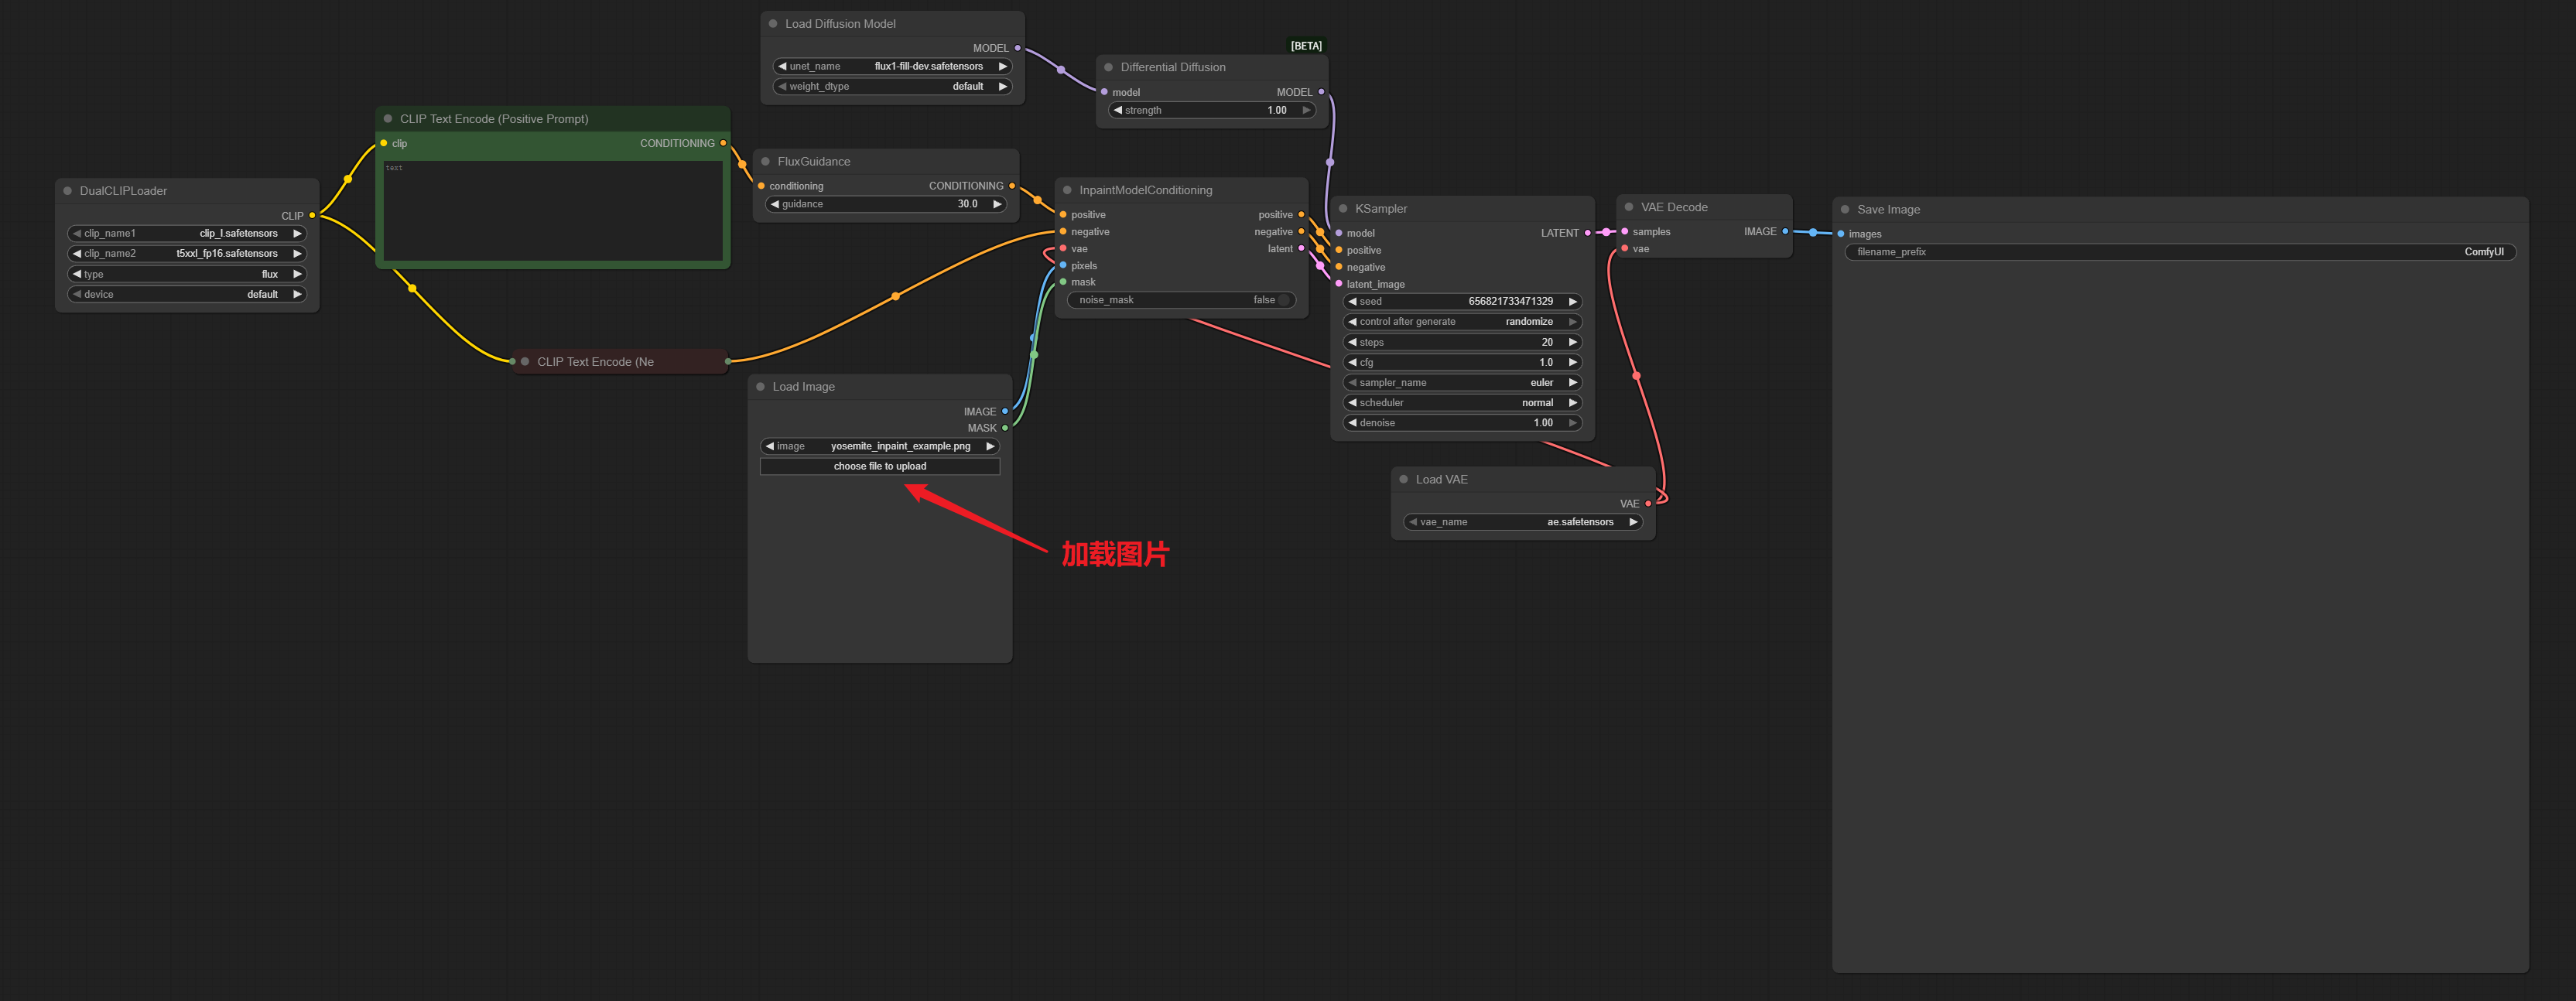Collapse the KSampler node using its title dot
2576x1001 pixels.
pos(1342,209)
